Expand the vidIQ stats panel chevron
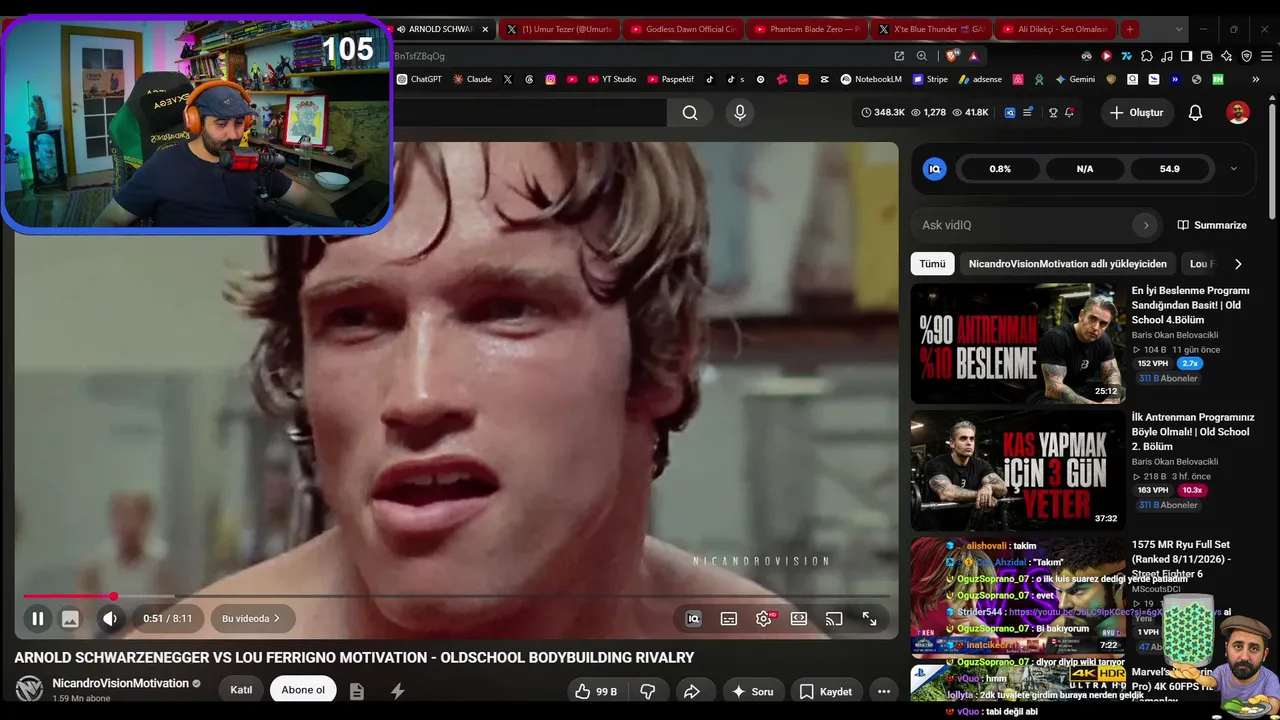This screenshot has height=720, width=1280. [x=1233, y=169]
